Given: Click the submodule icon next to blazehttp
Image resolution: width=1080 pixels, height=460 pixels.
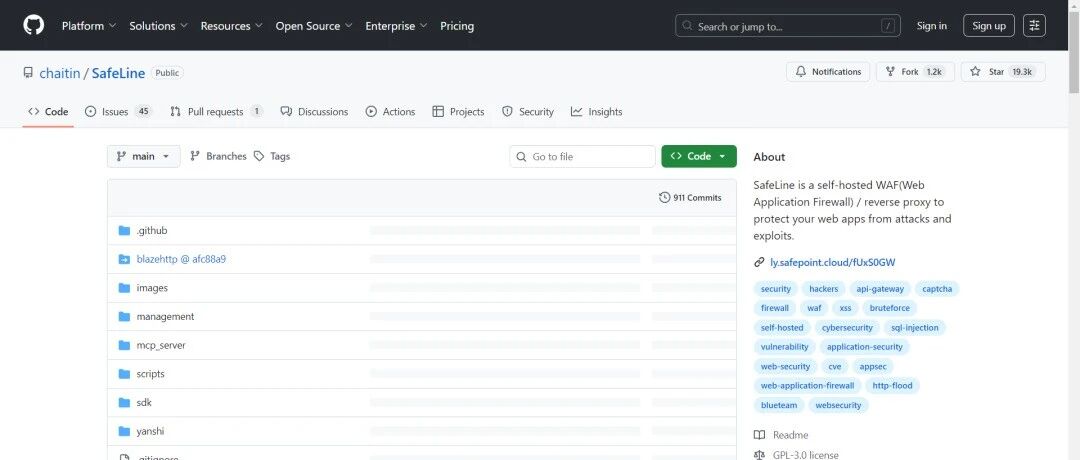Looking at the screenshot, I should click(x=124, y=260).
